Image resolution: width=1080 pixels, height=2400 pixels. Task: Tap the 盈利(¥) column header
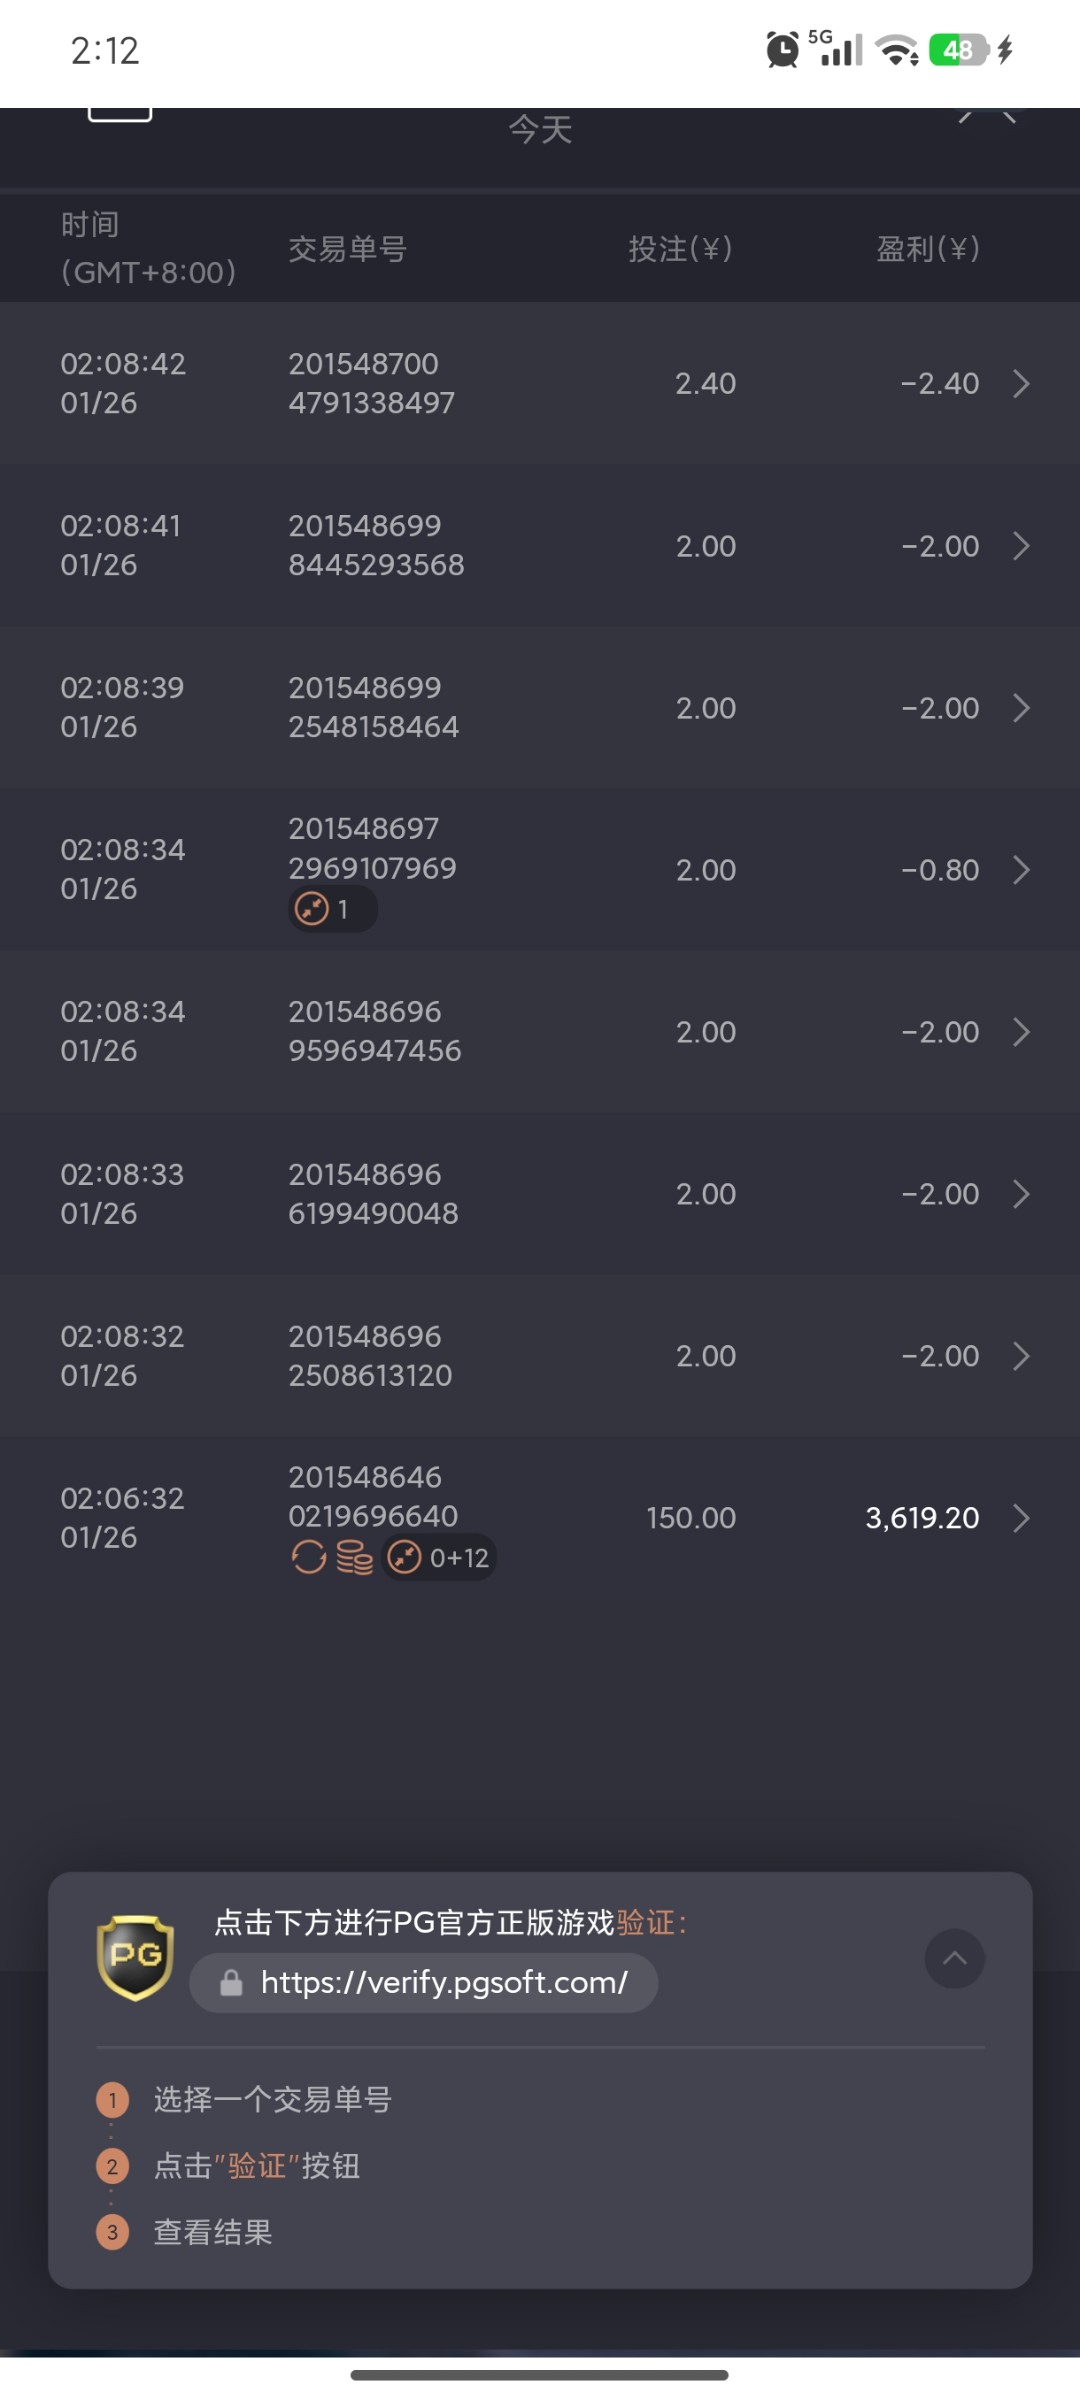click(x=927, y=249)
